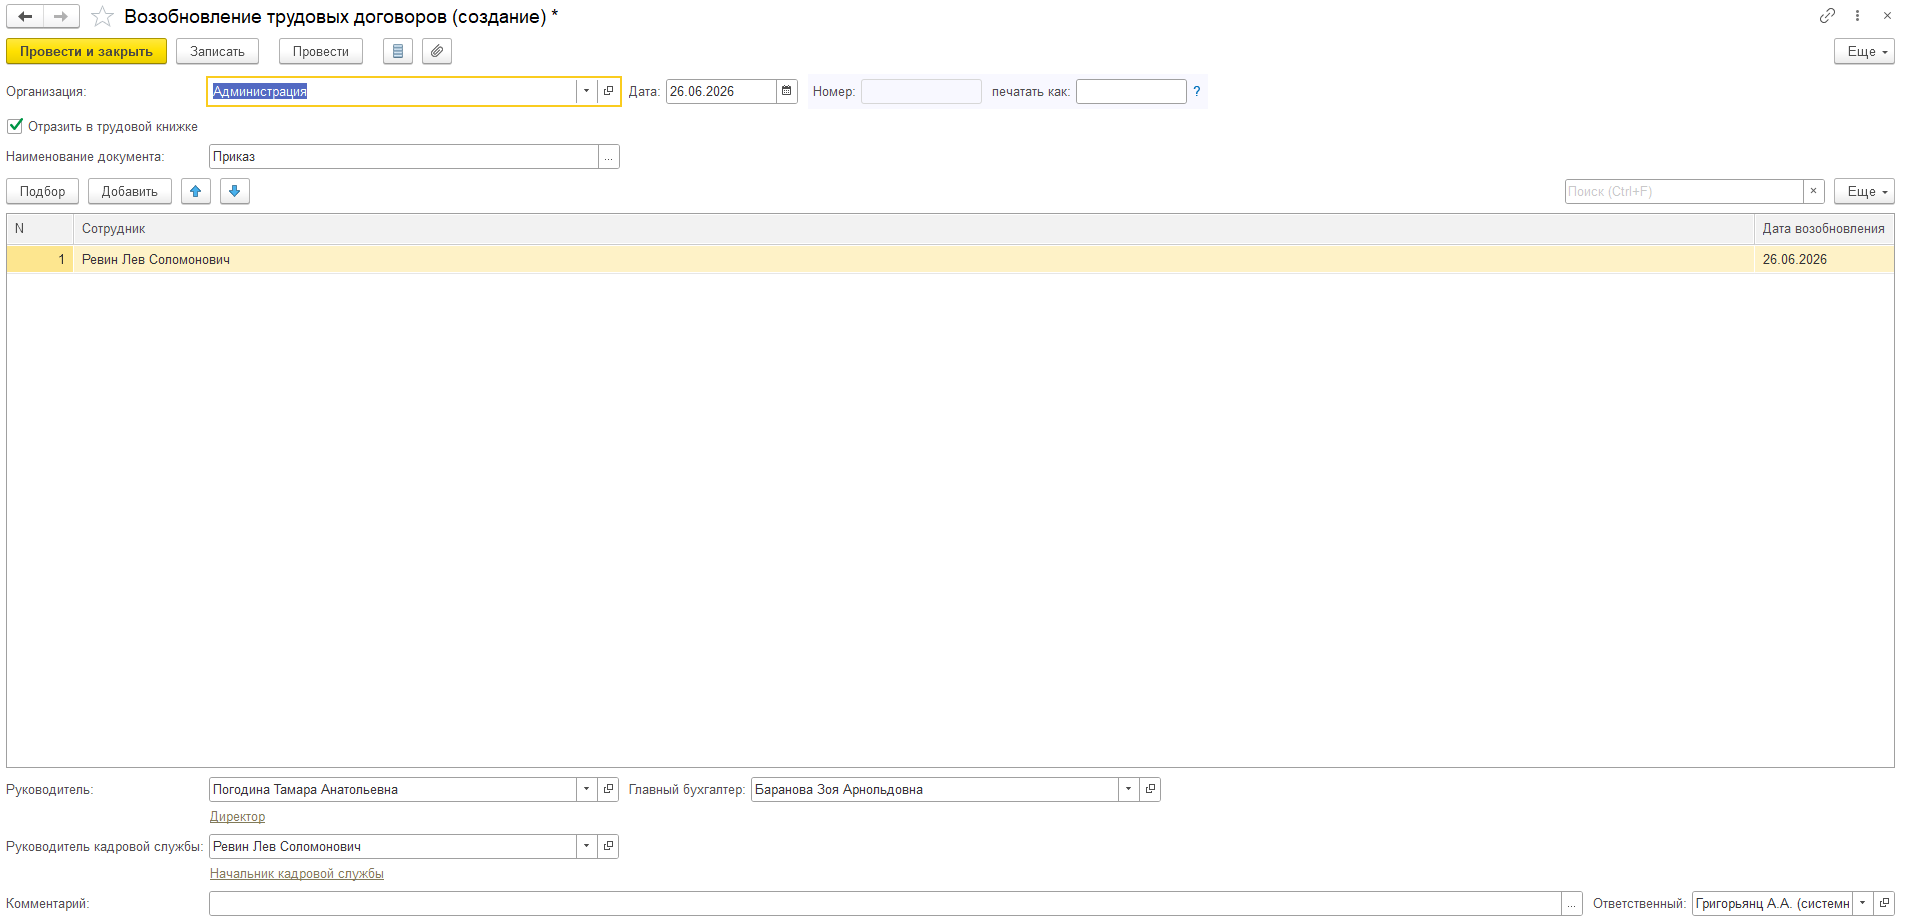1910x916 pixels.
Task: Click the печатать как field
Action: (x=1131, y=91)
